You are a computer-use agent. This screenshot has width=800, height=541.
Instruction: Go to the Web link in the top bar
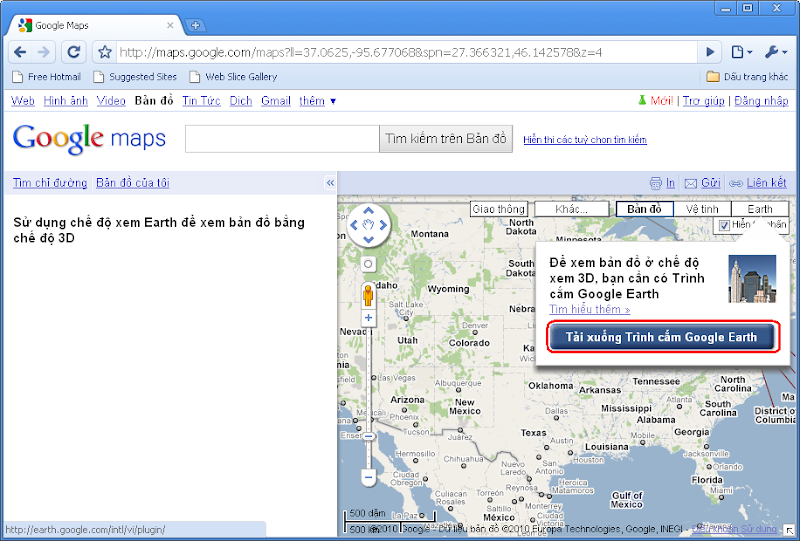[23, 101]
